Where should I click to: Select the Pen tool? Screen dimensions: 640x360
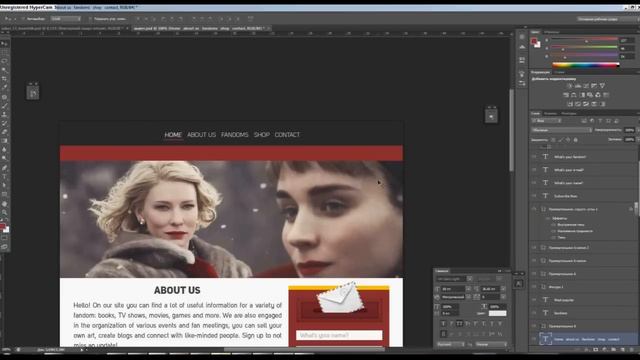point(4,168)
